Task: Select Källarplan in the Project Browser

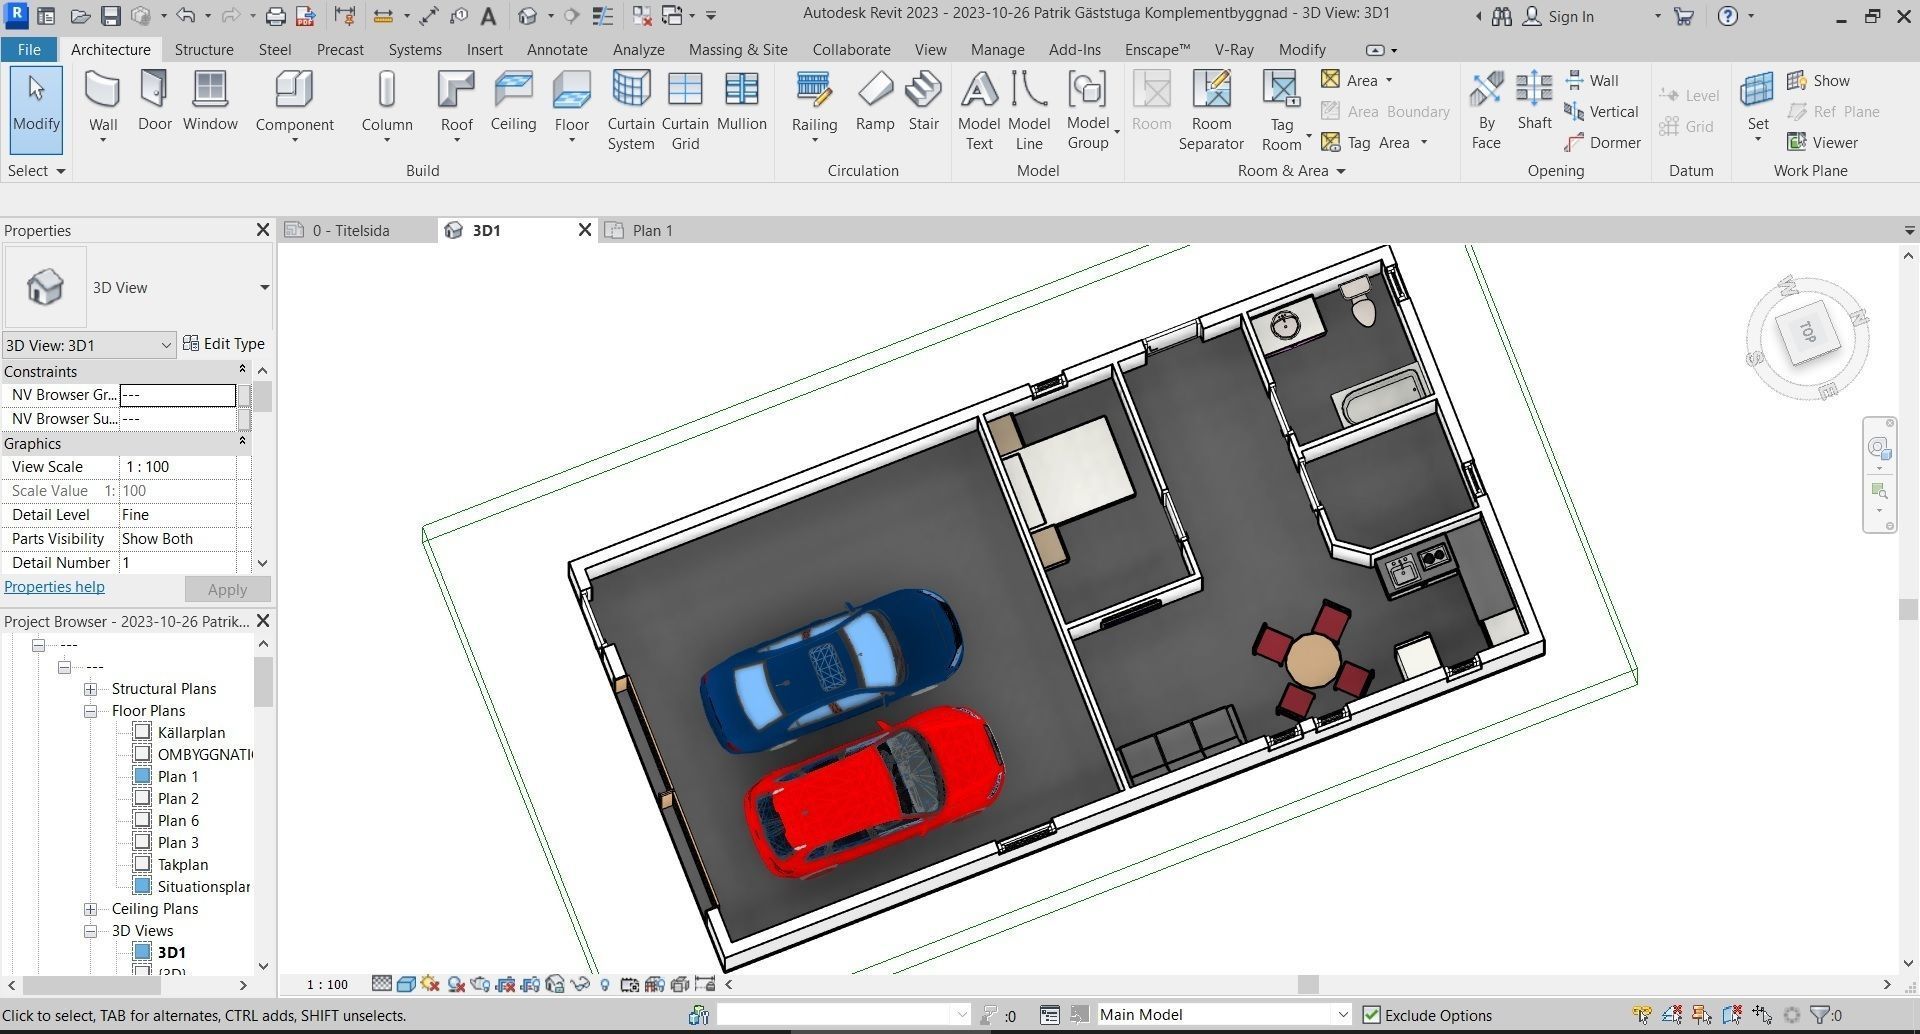Action: pyautogui.click(x=191, y=733)
